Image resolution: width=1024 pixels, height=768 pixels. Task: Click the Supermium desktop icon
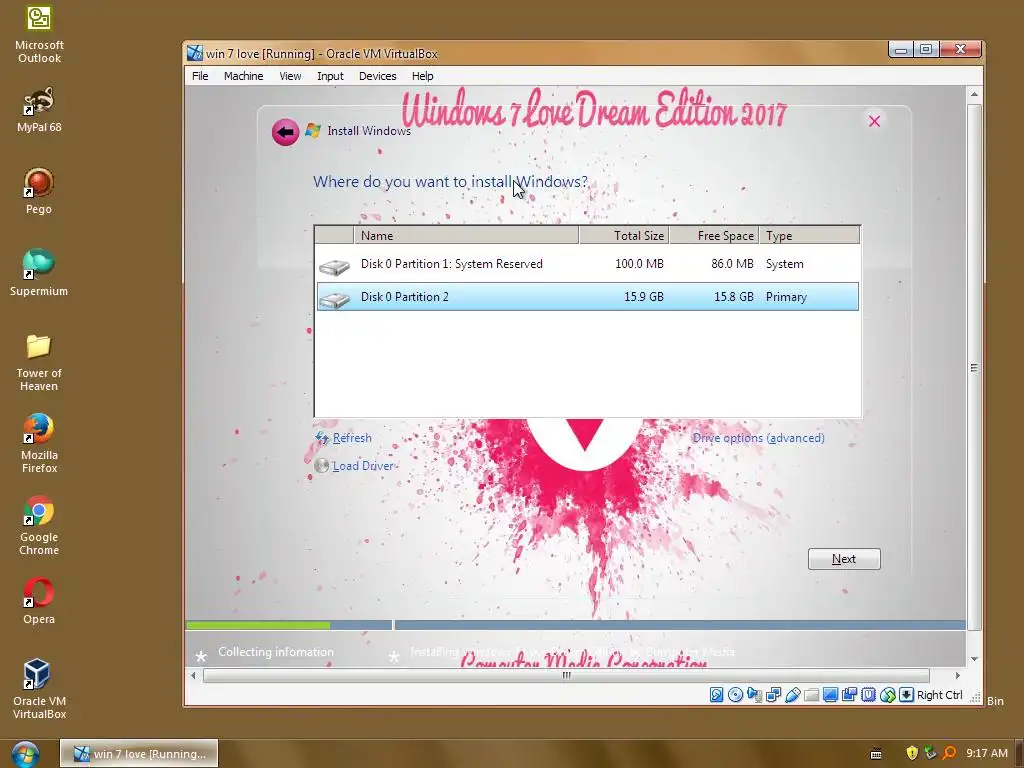click(x=39, y=273)
